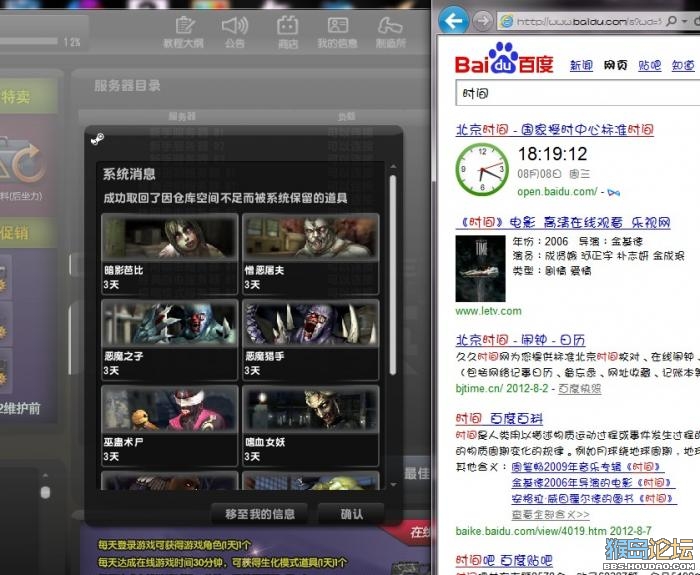Image resolution: width=700 pixels, height=575 pixels.
Task: Open the 北京时间 - 国家授时中心标准时间 result
Action: (554, 129)
